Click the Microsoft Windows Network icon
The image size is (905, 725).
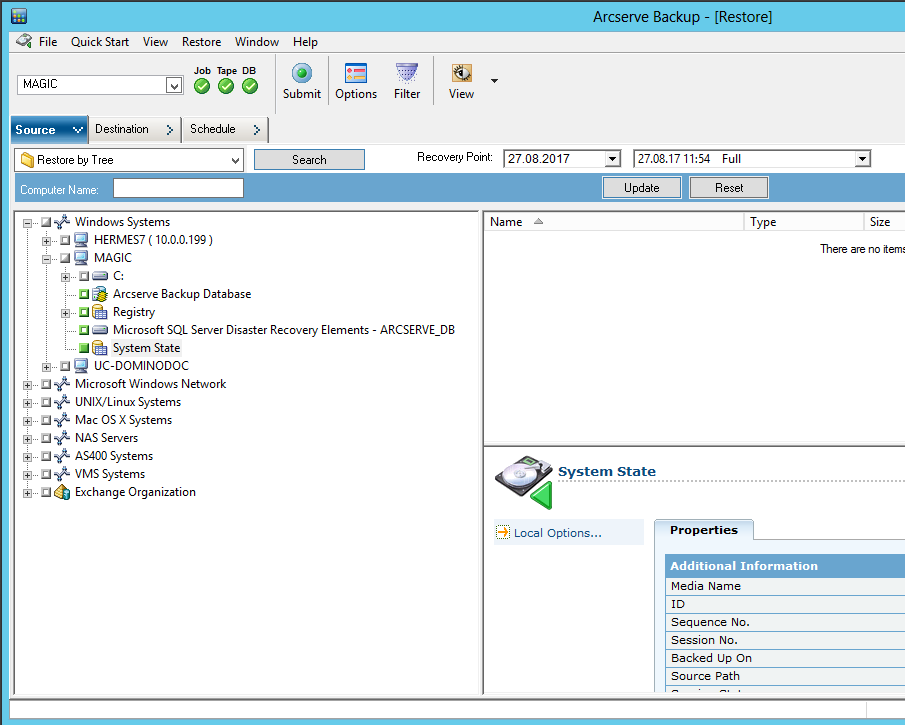pyautogui.click(x=62, y=384)
